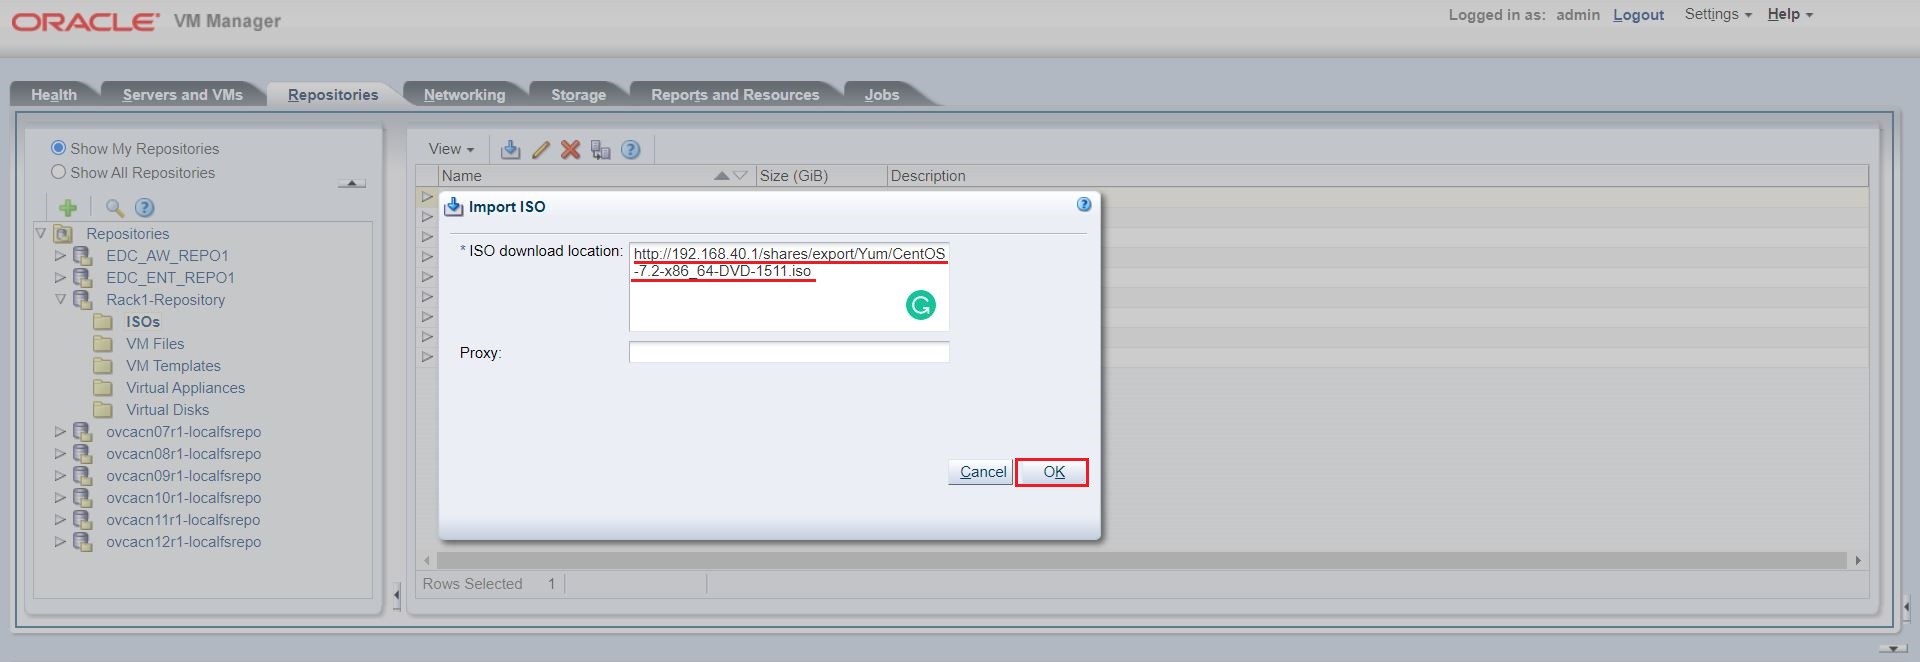
Task: Click the green Grammarly icon in URL field
Action: (920, 305)
